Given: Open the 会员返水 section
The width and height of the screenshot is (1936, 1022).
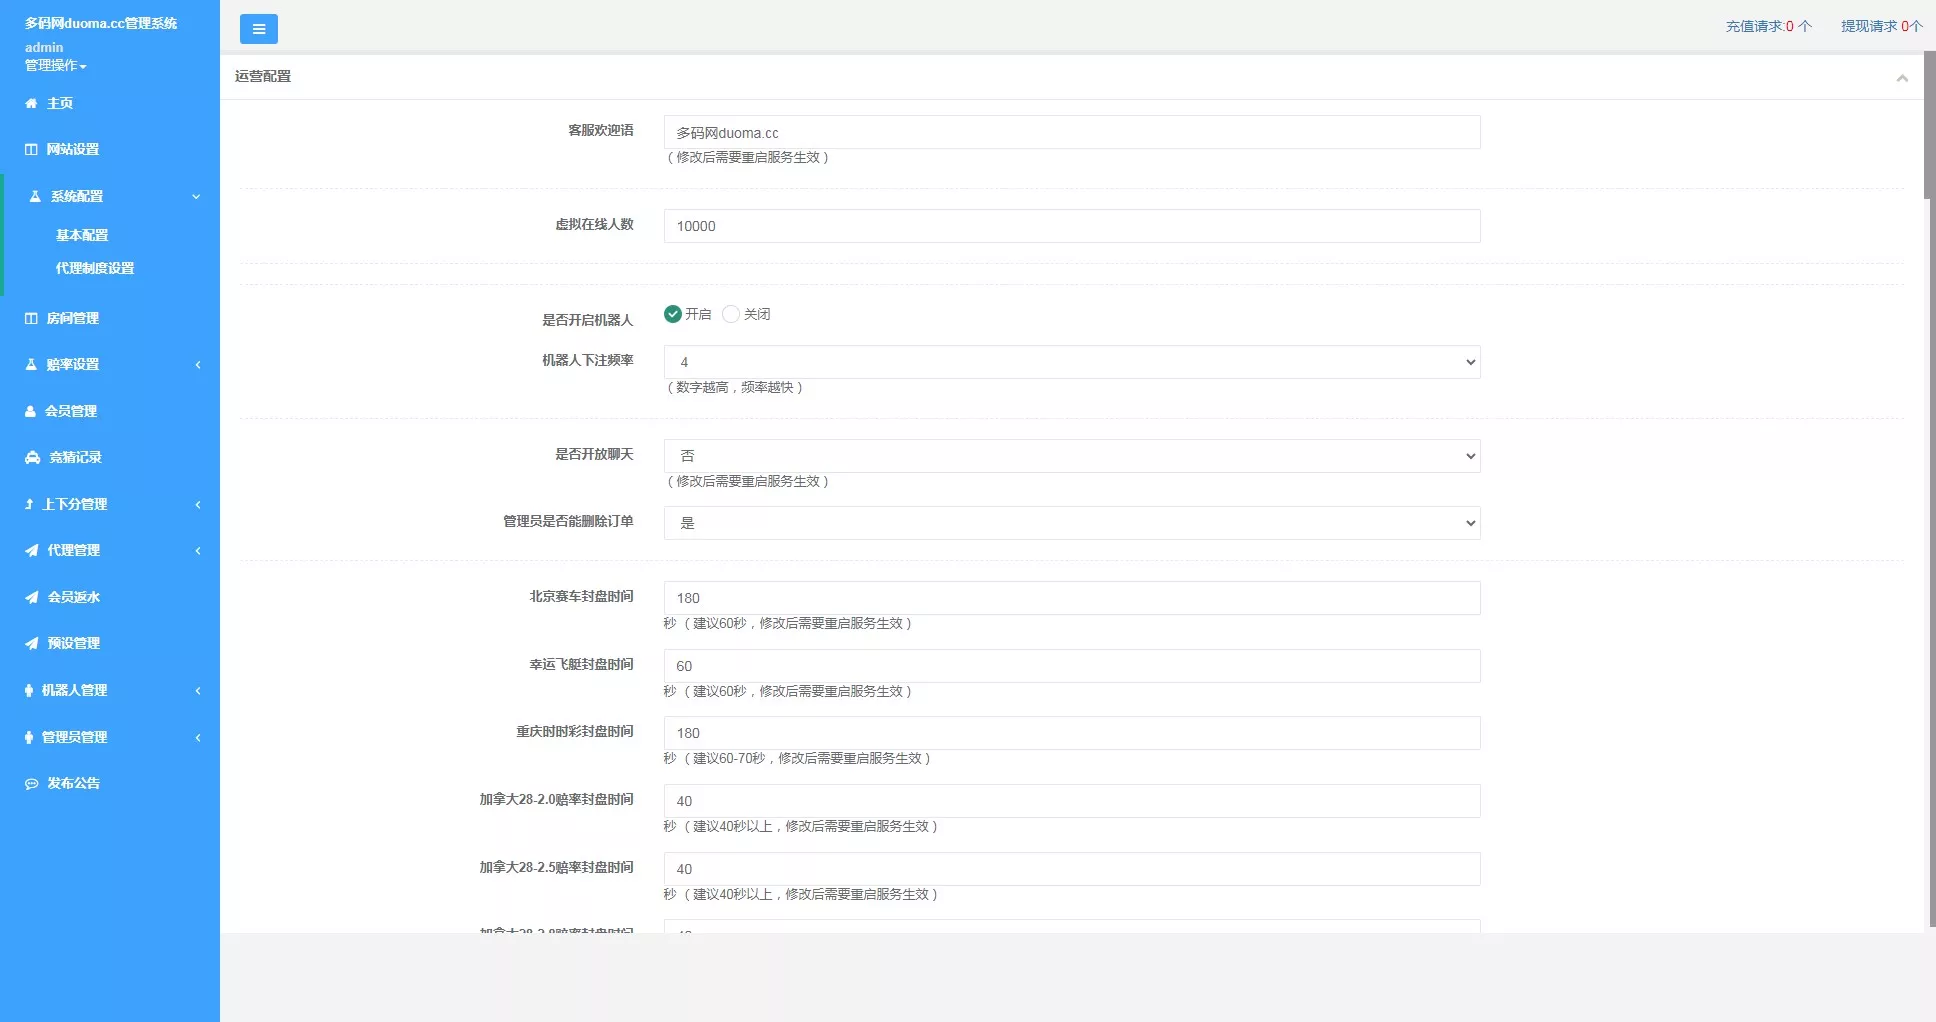Looking at the screenshot, I should (70, 596).
